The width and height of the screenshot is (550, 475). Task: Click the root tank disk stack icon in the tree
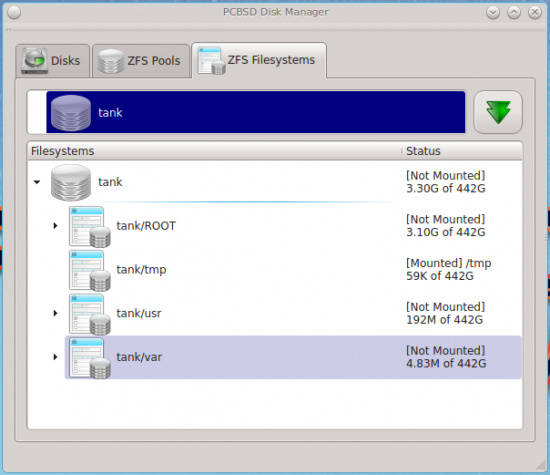(x=71, y=183)
